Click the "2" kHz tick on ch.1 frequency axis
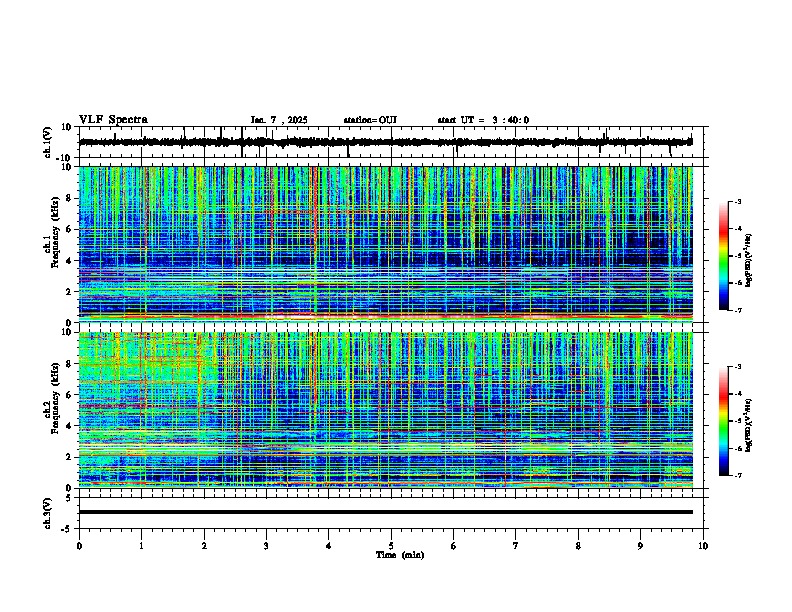792x612 pixels. point(69,291)
